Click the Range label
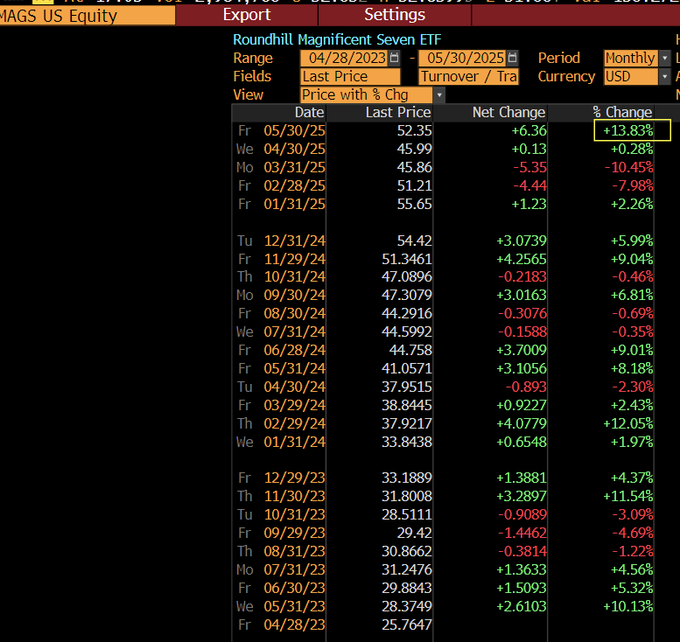Image resolution: width=680 pixels, height=642 pixels. pos(253,58)
